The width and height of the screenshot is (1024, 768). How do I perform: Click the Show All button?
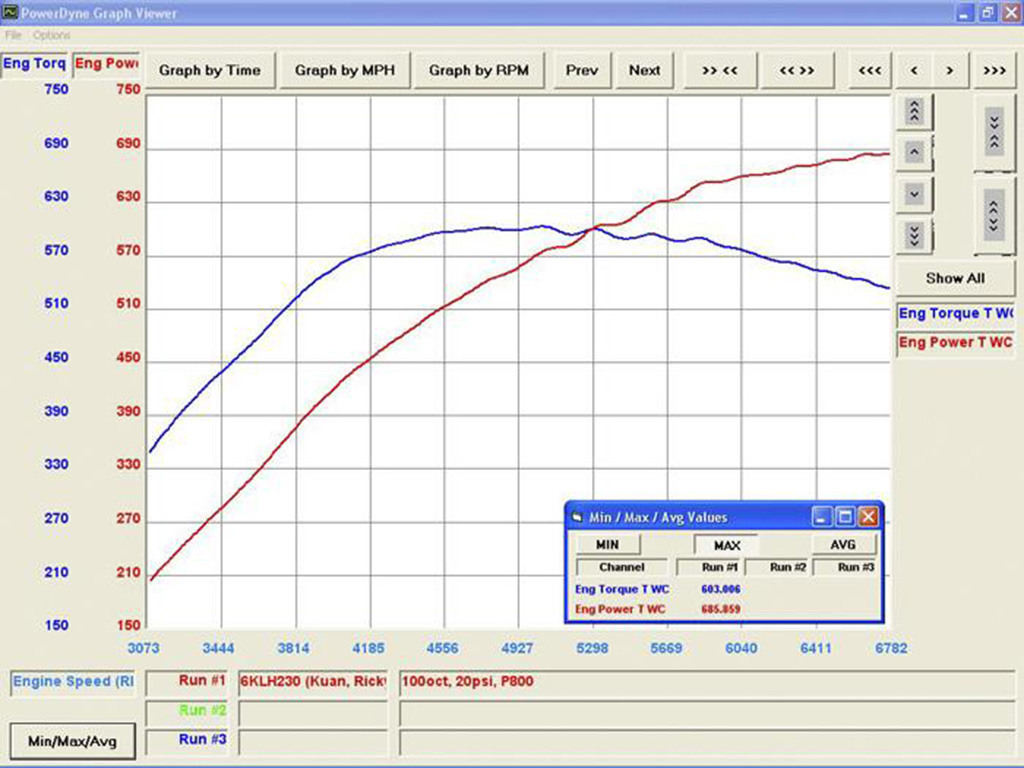click(x=954, y=278)
